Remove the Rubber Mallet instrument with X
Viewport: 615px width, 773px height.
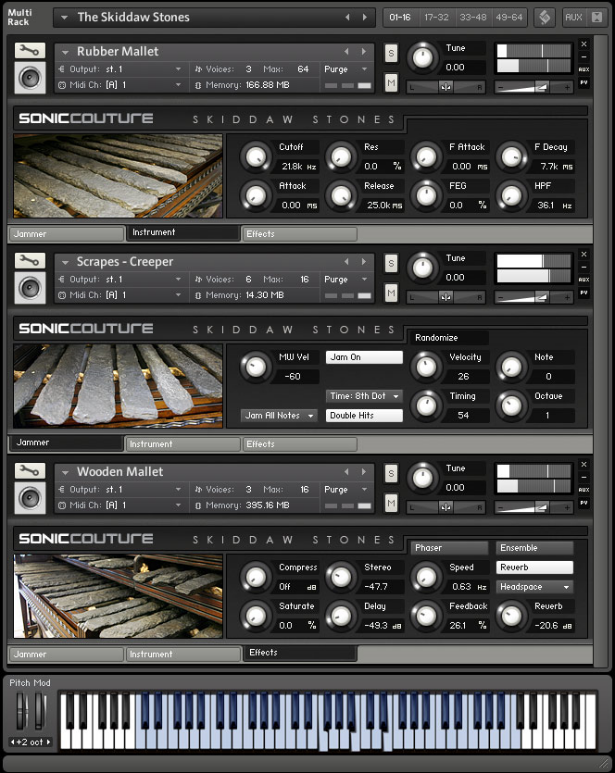point(584,44)
